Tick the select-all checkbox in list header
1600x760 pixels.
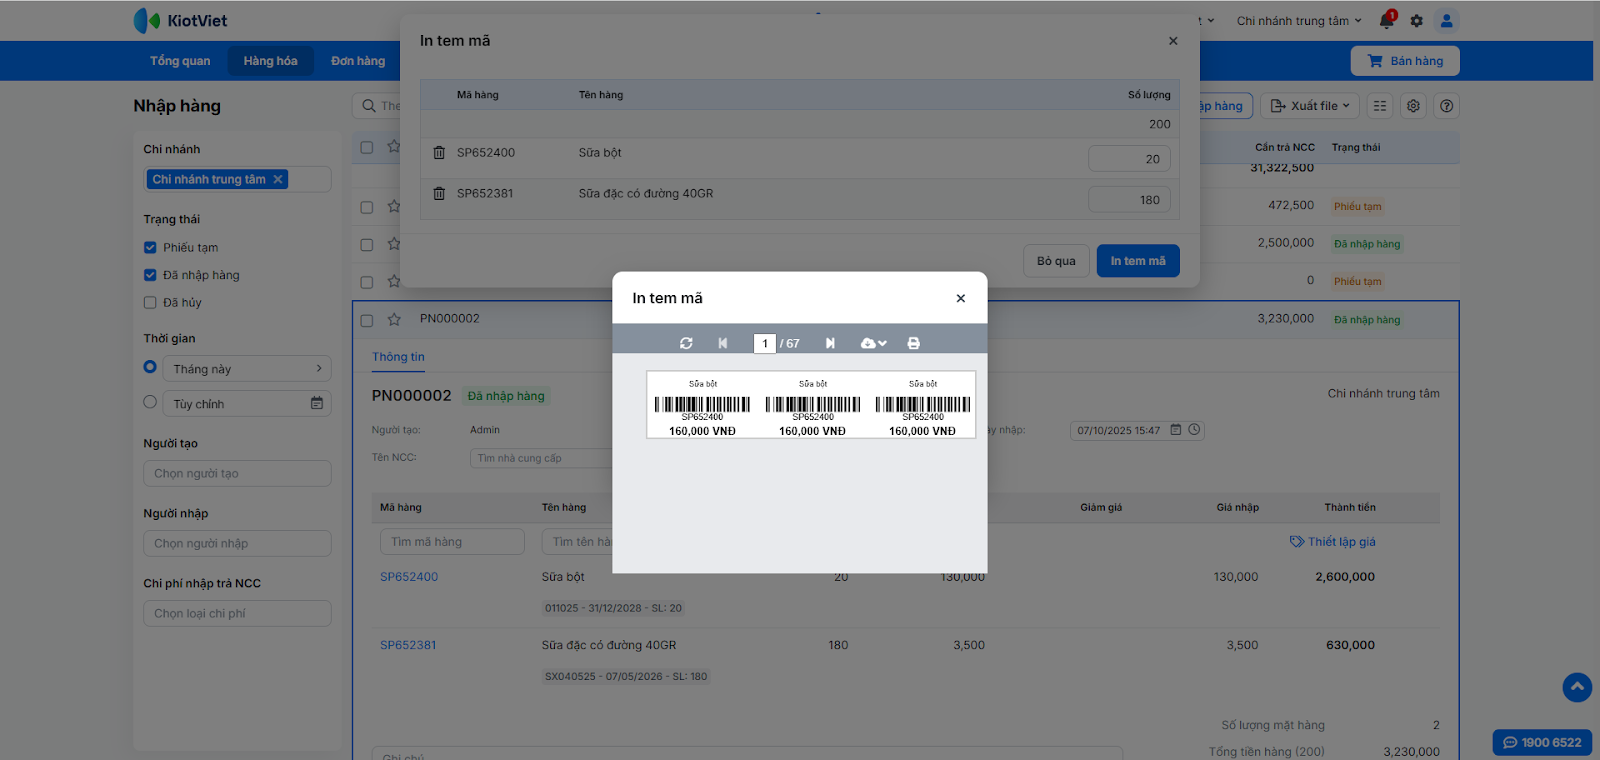point(367,147)
